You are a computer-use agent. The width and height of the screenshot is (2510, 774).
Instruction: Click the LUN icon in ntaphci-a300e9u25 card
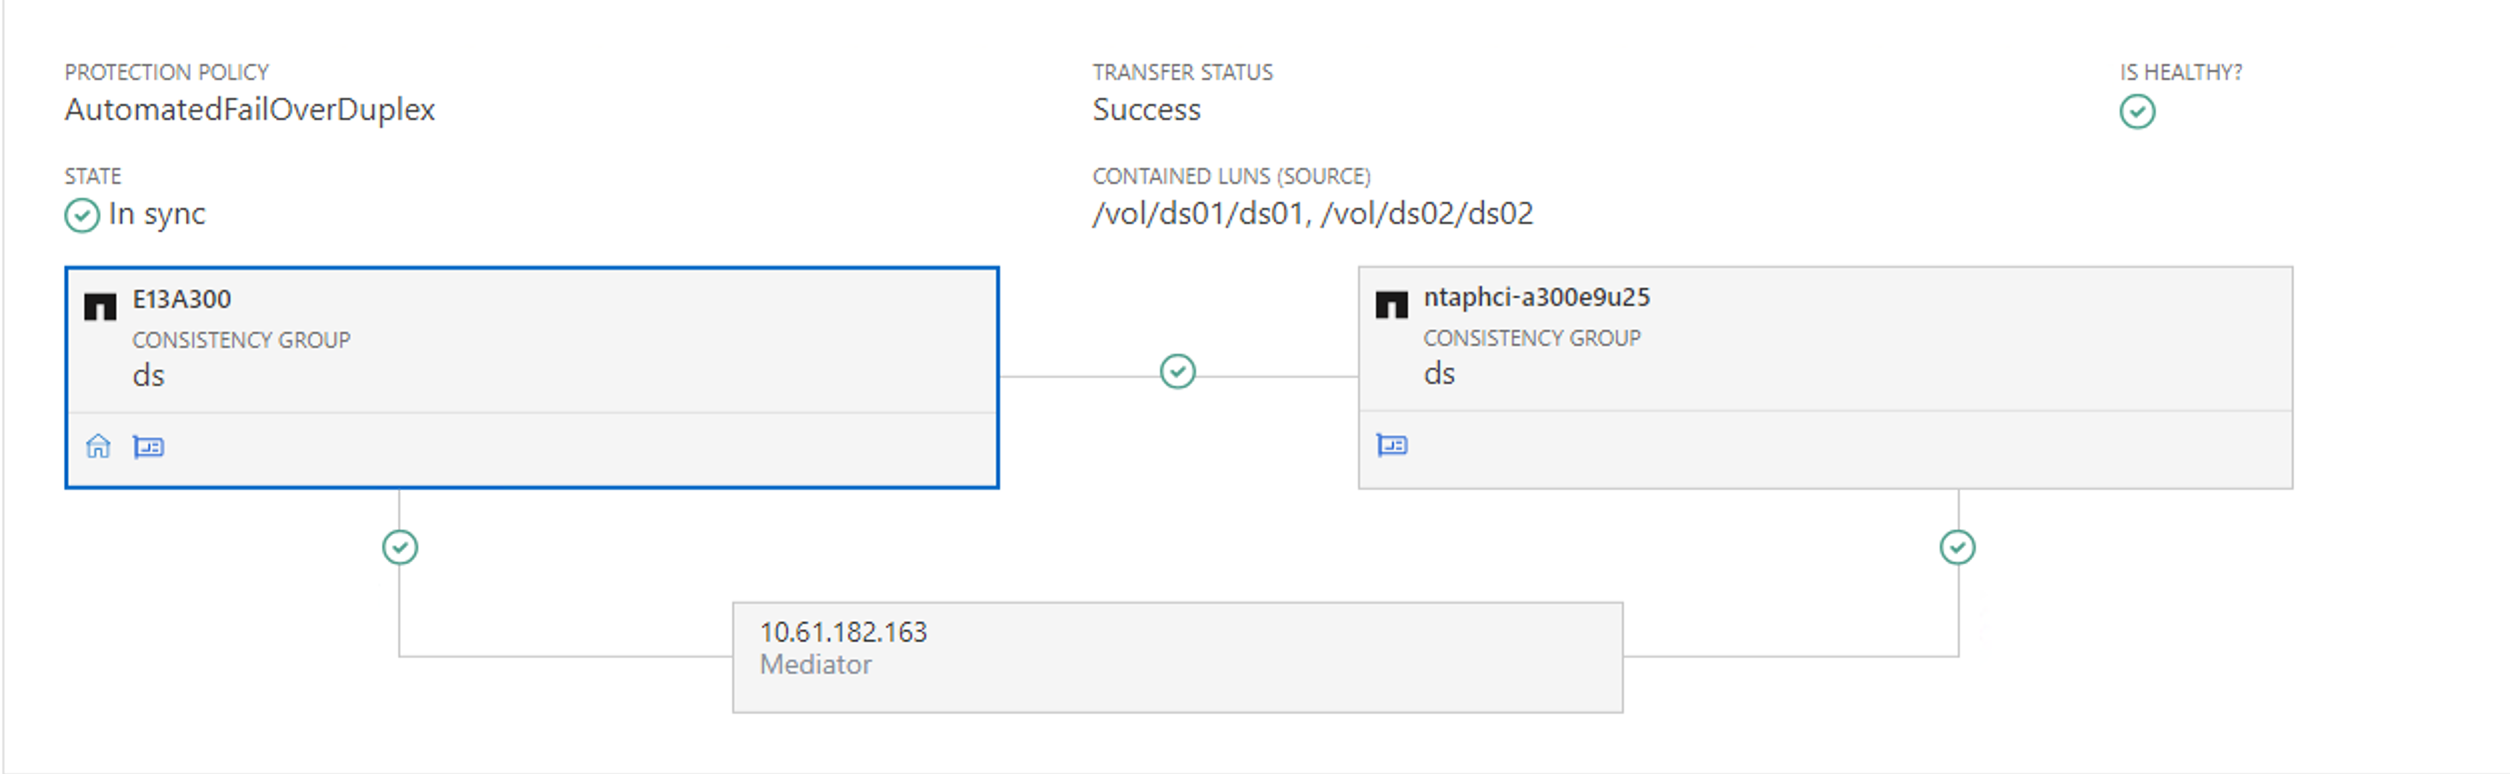1392,445
